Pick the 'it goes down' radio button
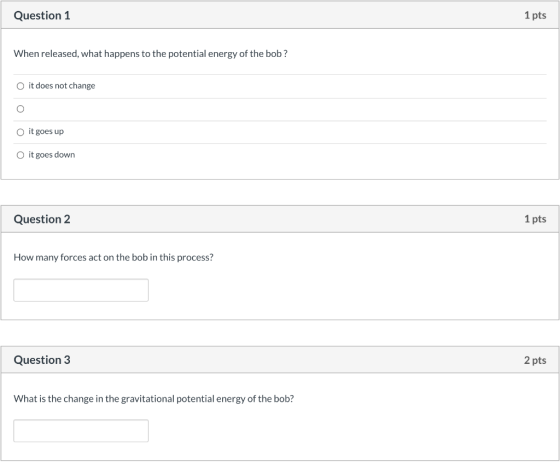The width and height of the screenshot is (560, 463). pos(20,155)
